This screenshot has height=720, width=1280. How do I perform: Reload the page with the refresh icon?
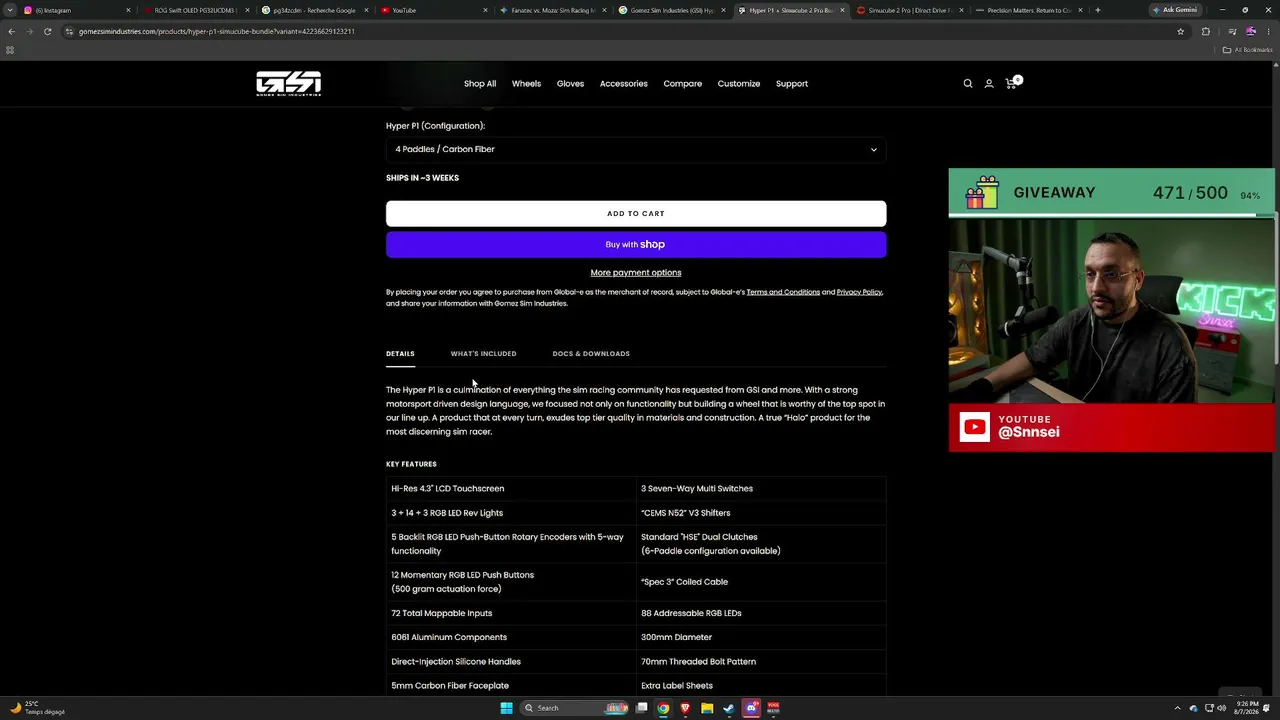(x=47, y=31)
